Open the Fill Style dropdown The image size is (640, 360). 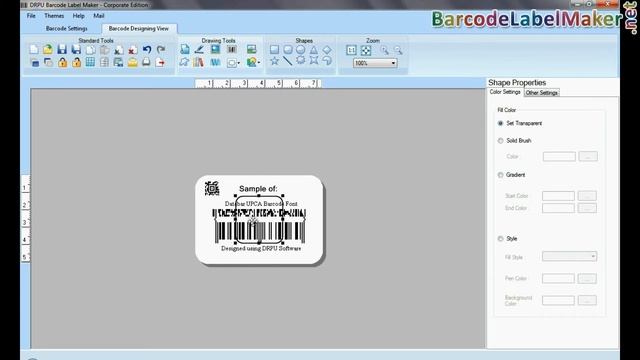(569, 256)
